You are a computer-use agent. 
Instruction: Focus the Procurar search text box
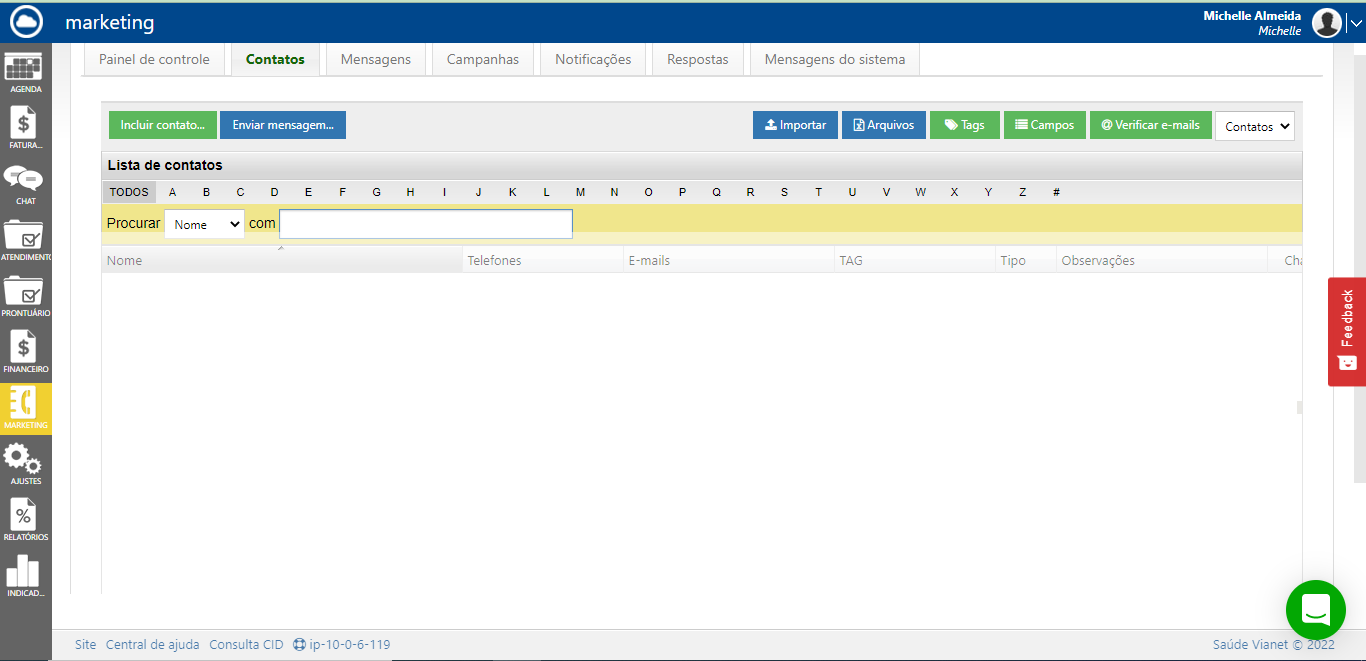coord(426,224)
